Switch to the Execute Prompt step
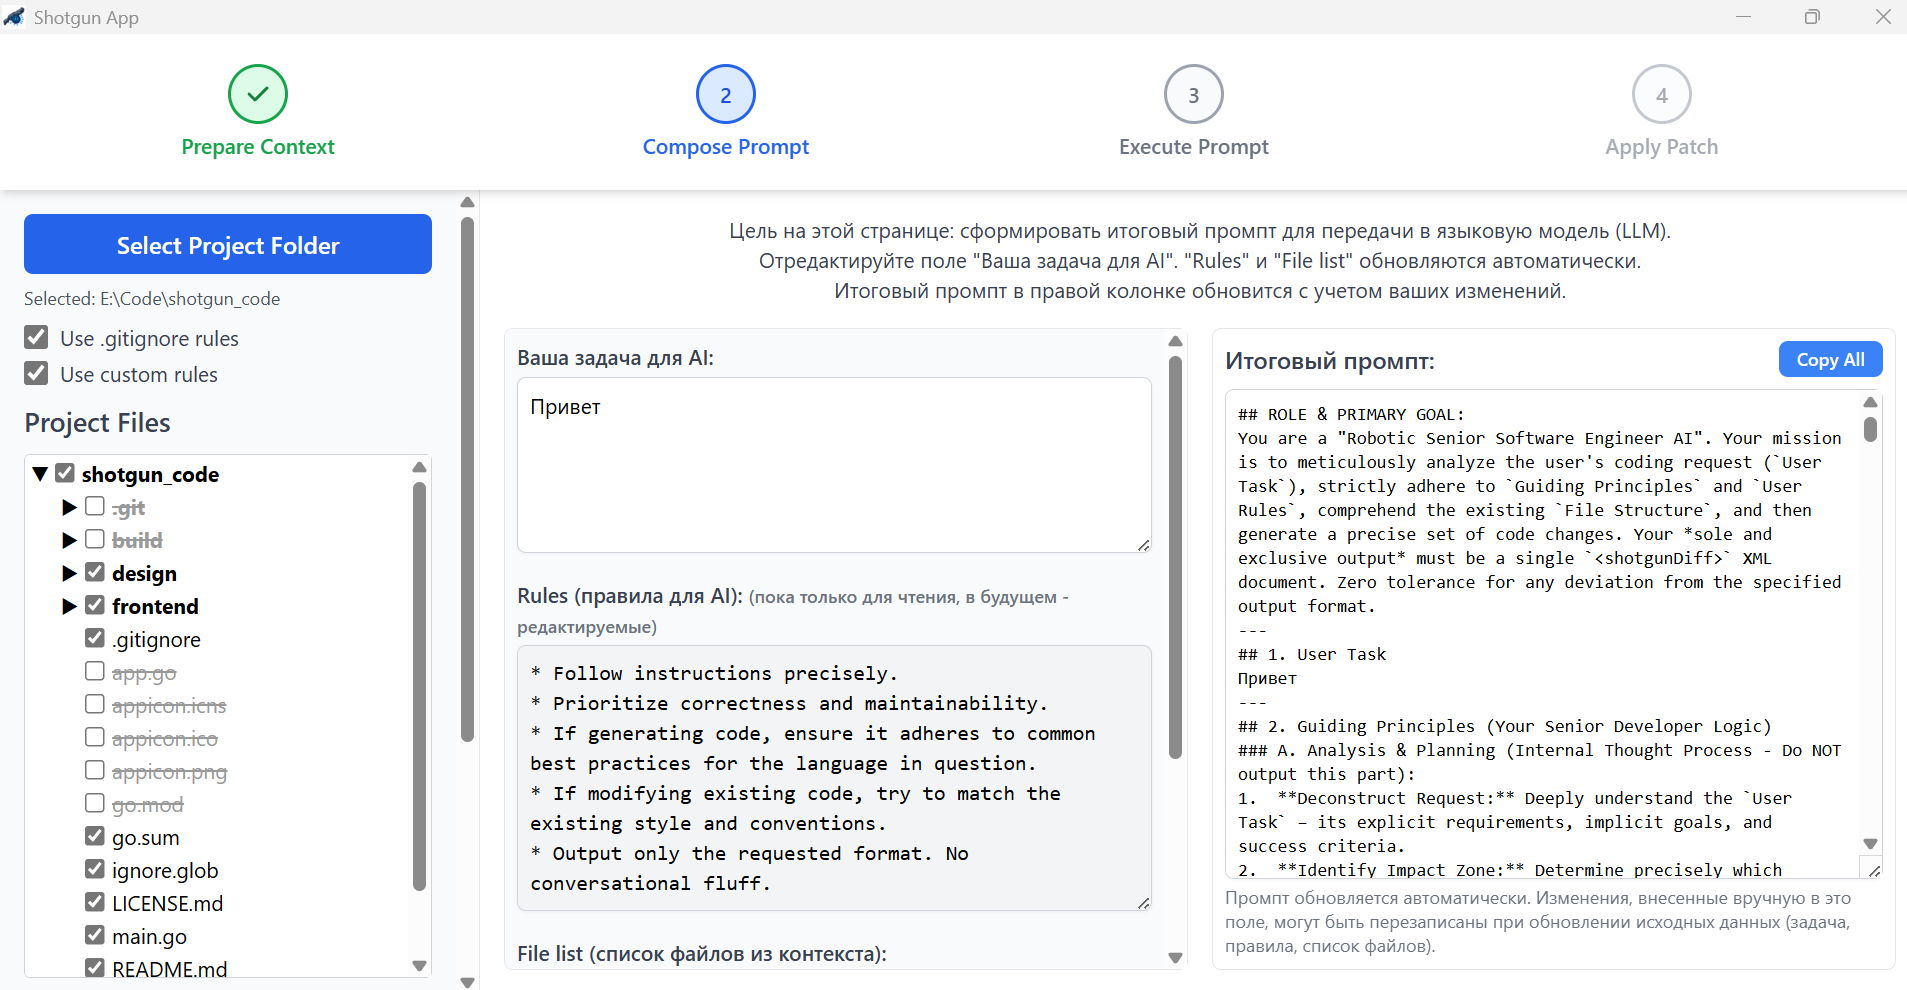 [x=1192, y=94]
